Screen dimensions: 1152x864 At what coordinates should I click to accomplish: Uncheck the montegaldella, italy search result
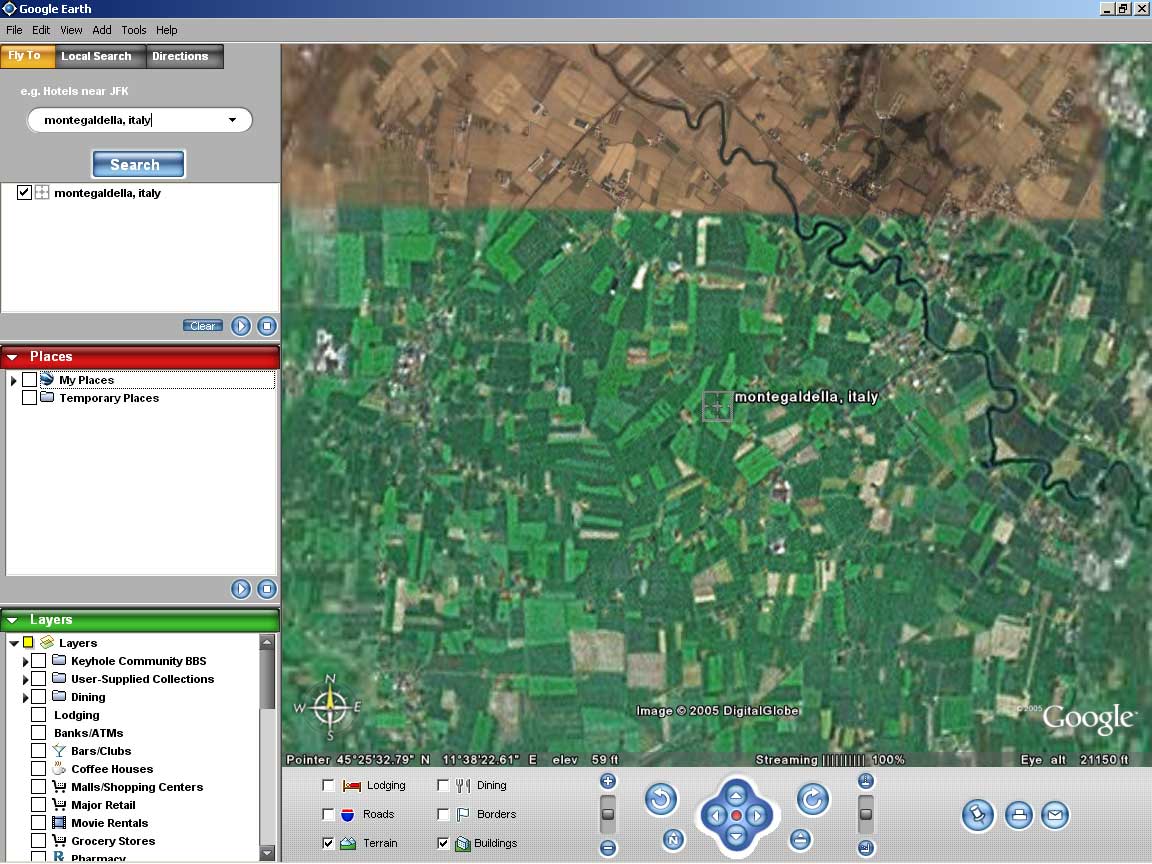click(24, 192)
